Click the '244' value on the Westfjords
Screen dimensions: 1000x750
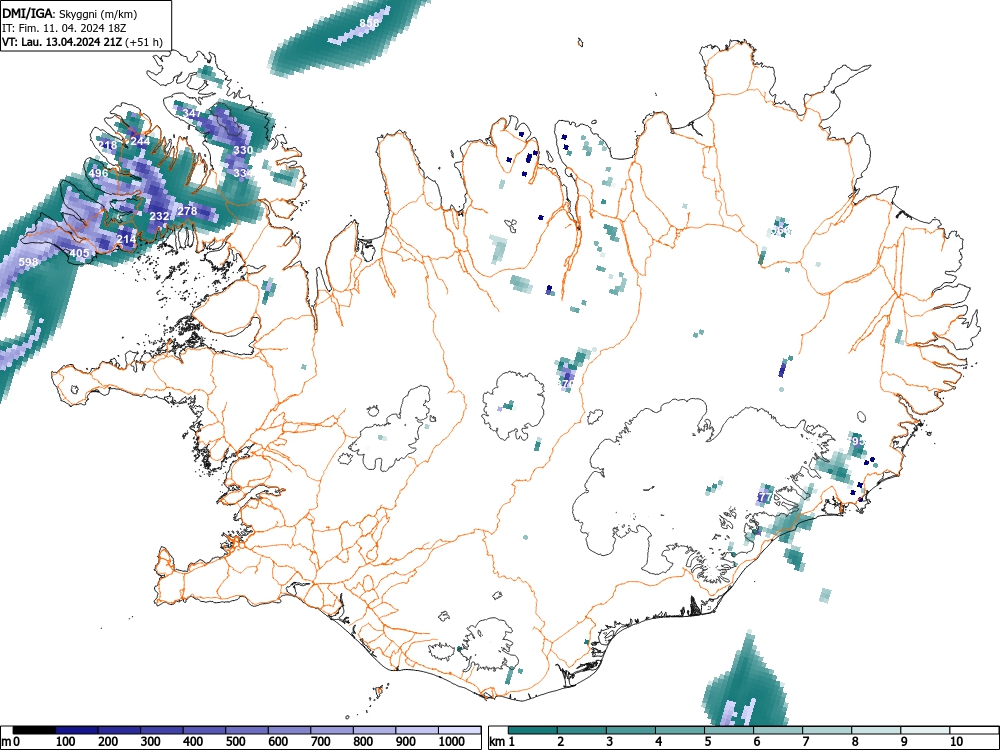click(x=140, y=141)
